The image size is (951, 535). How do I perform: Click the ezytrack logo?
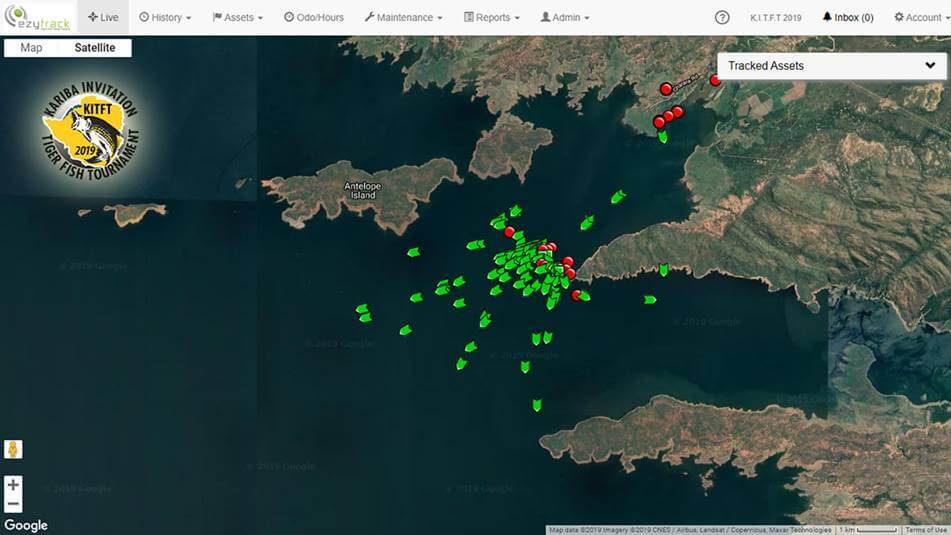pos(38,17)
